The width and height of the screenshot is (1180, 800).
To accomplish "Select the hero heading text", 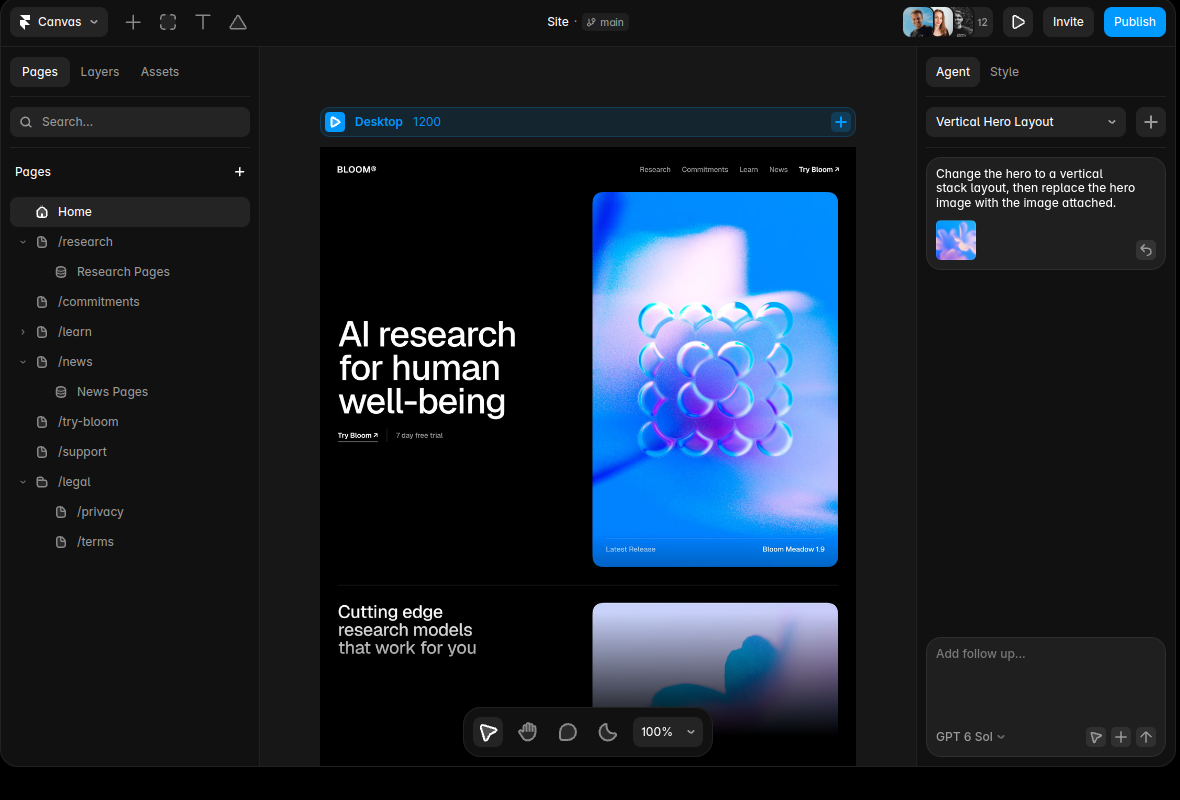I will (x=427, y=368).
